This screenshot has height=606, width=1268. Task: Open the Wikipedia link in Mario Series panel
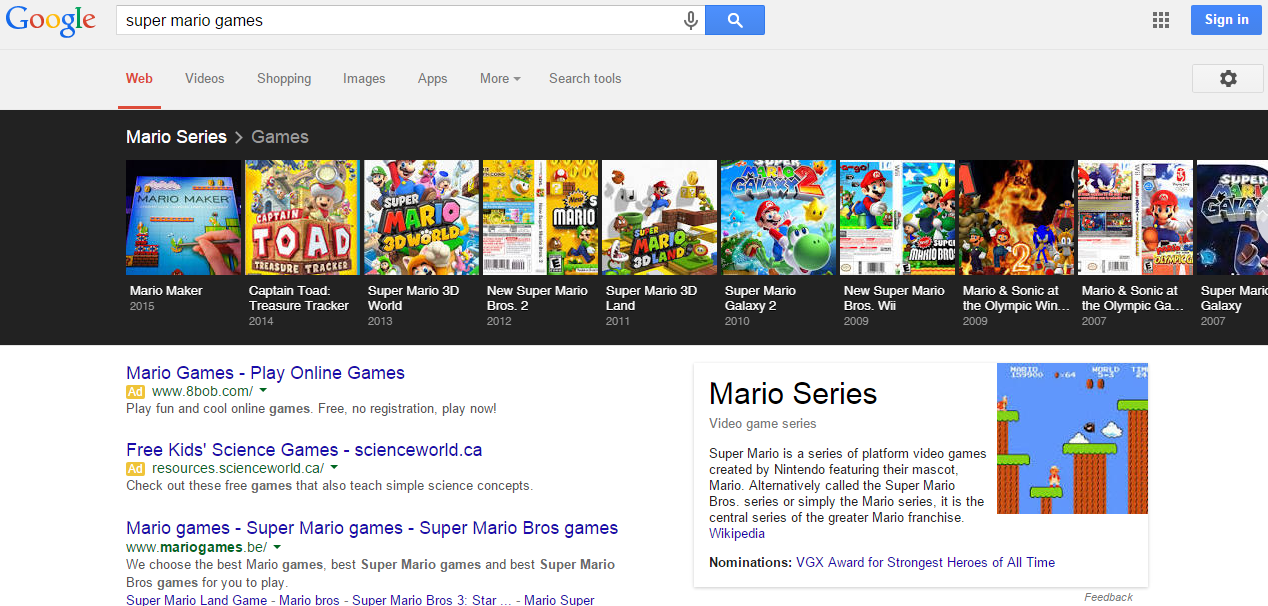tap(737, 533)
